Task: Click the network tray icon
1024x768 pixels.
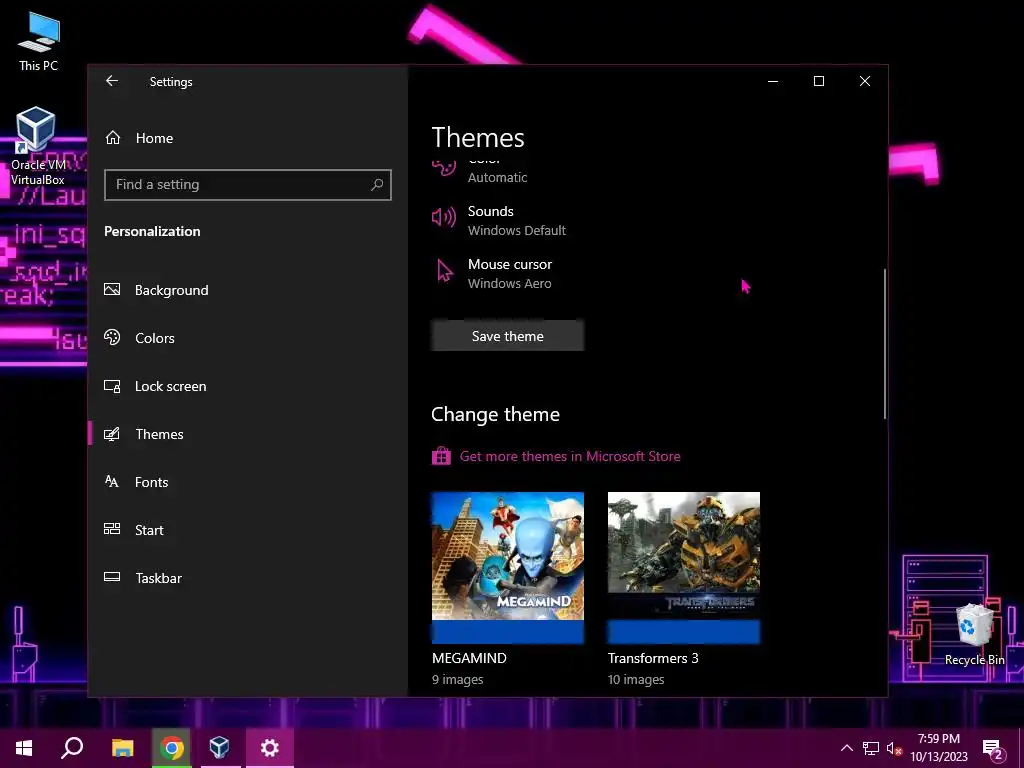Action: [x=871, y=748]
